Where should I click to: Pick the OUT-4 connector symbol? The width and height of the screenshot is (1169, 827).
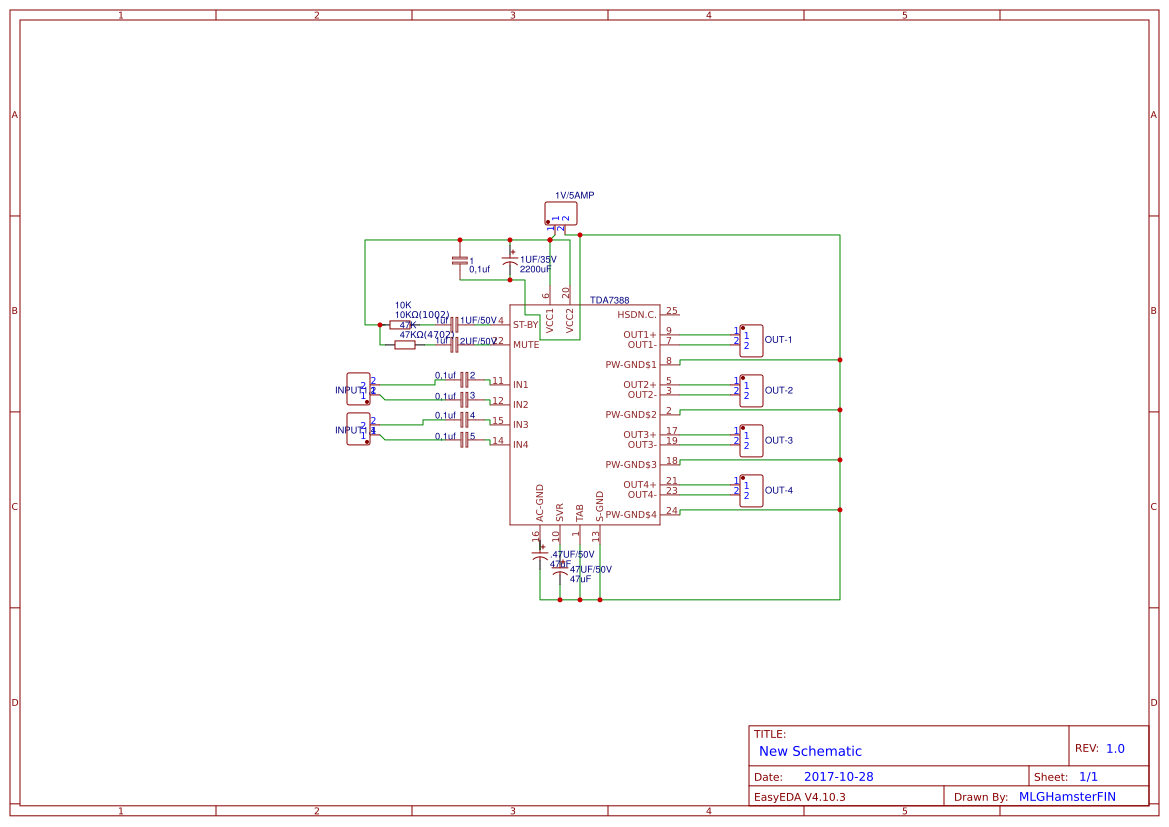coord(751,490)
